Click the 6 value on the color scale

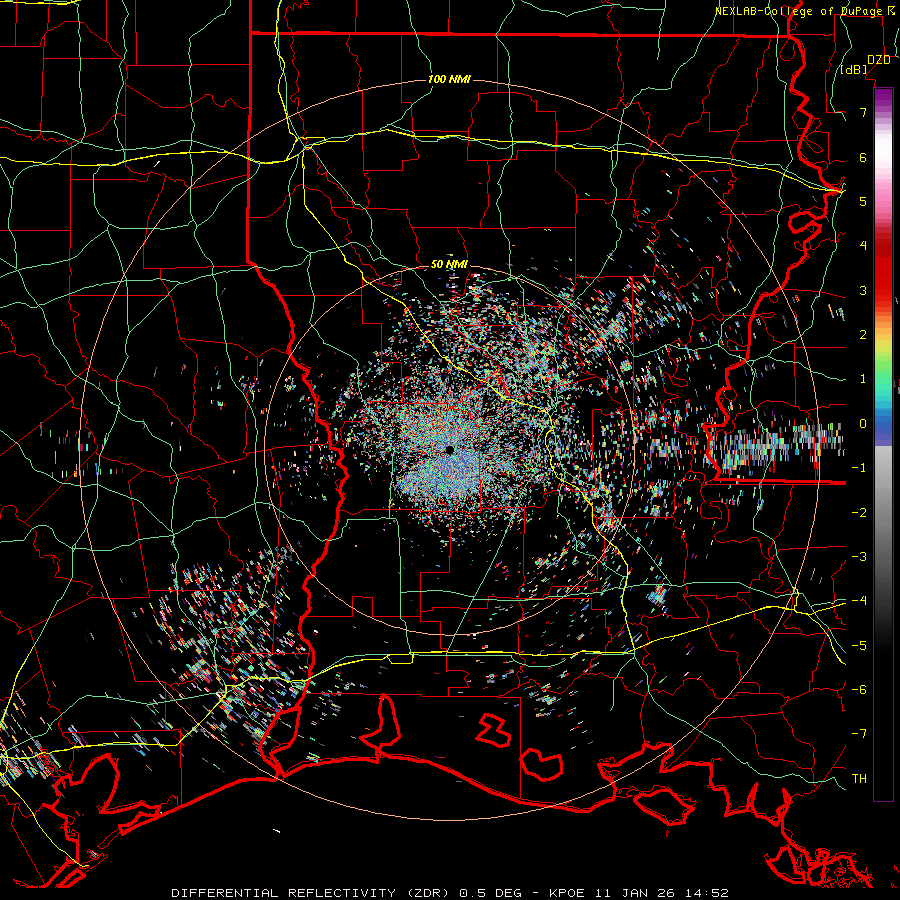pyautogui.click(x=863, y=157)
